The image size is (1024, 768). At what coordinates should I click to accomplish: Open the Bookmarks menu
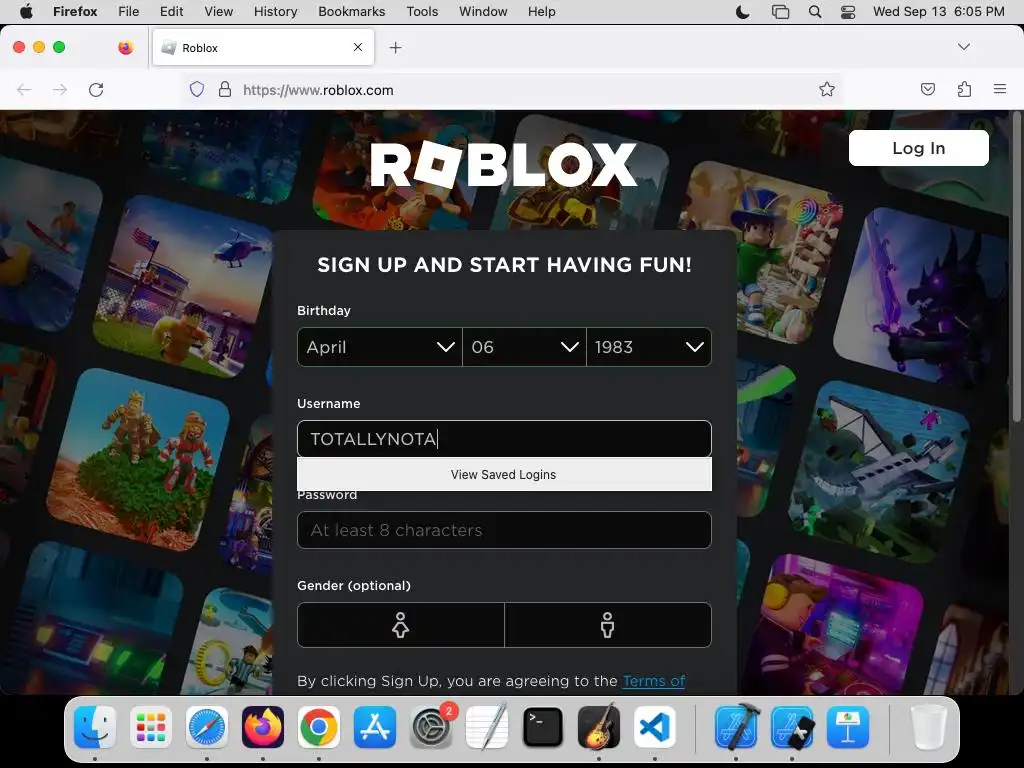(351, 11)
